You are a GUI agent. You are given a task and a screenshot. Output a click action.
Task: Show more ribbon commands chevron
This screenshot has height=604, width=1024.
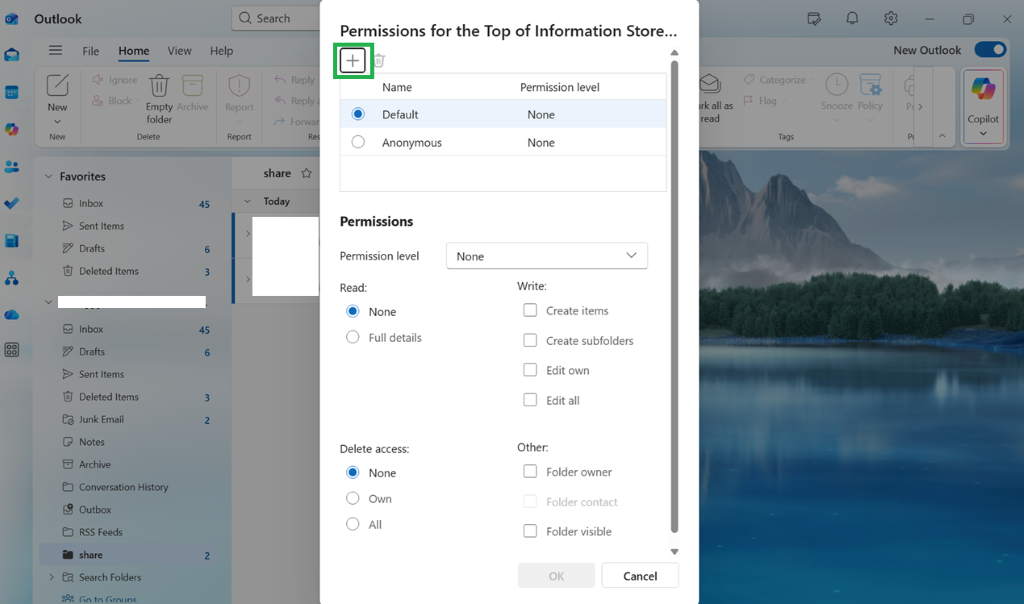click(920, 106)
